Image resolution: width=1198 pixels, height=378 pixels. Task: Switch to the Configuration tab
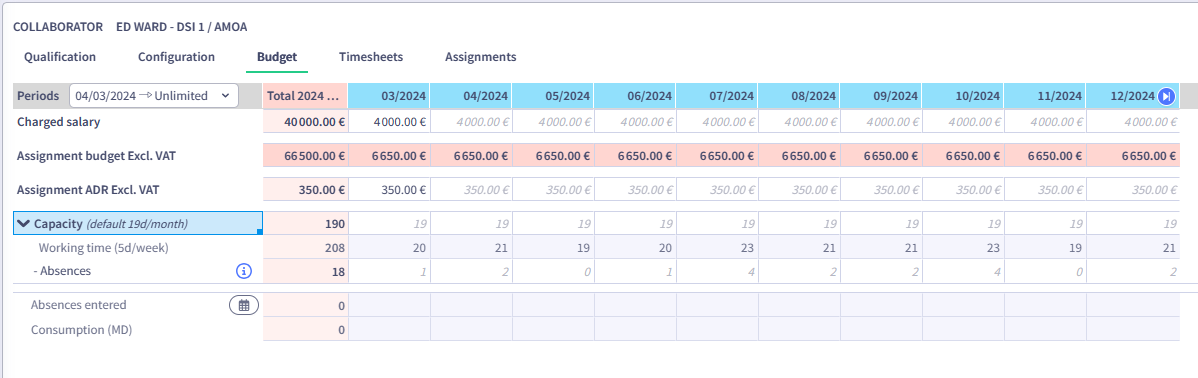pyautogui.click(x=176, y=57)
